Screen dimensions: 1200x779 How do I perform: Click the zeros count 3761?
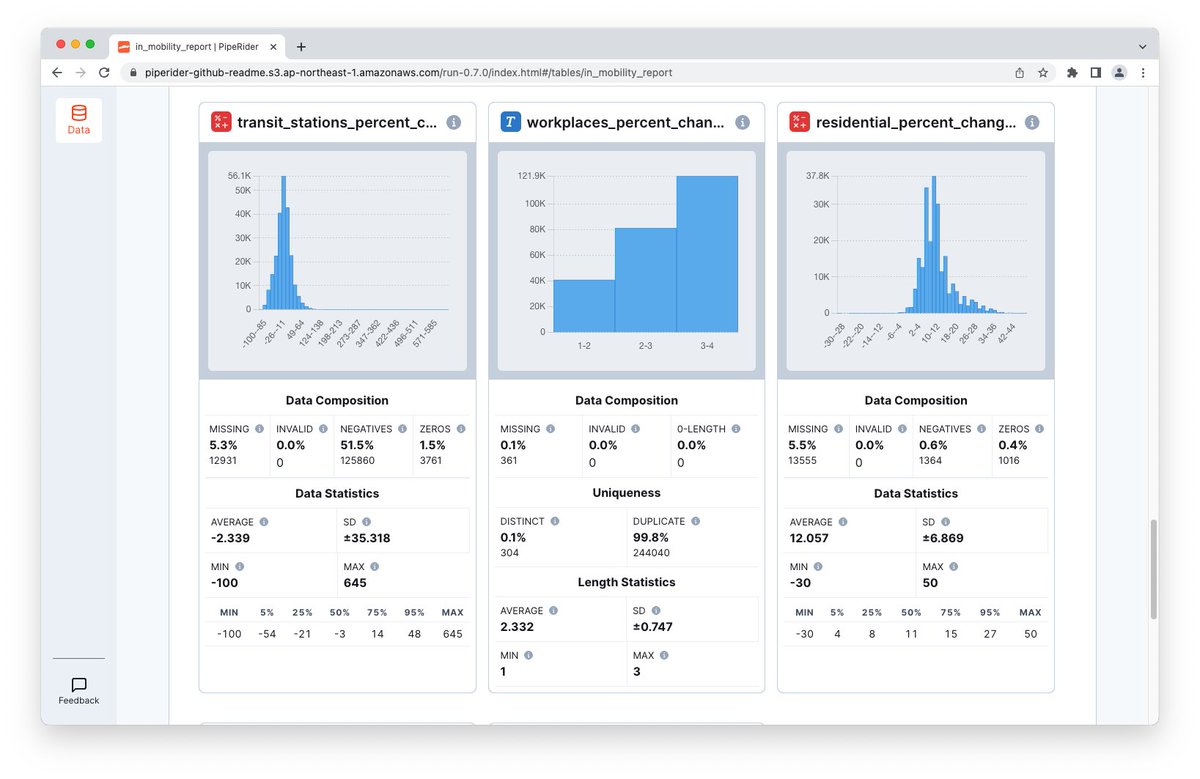432,461
